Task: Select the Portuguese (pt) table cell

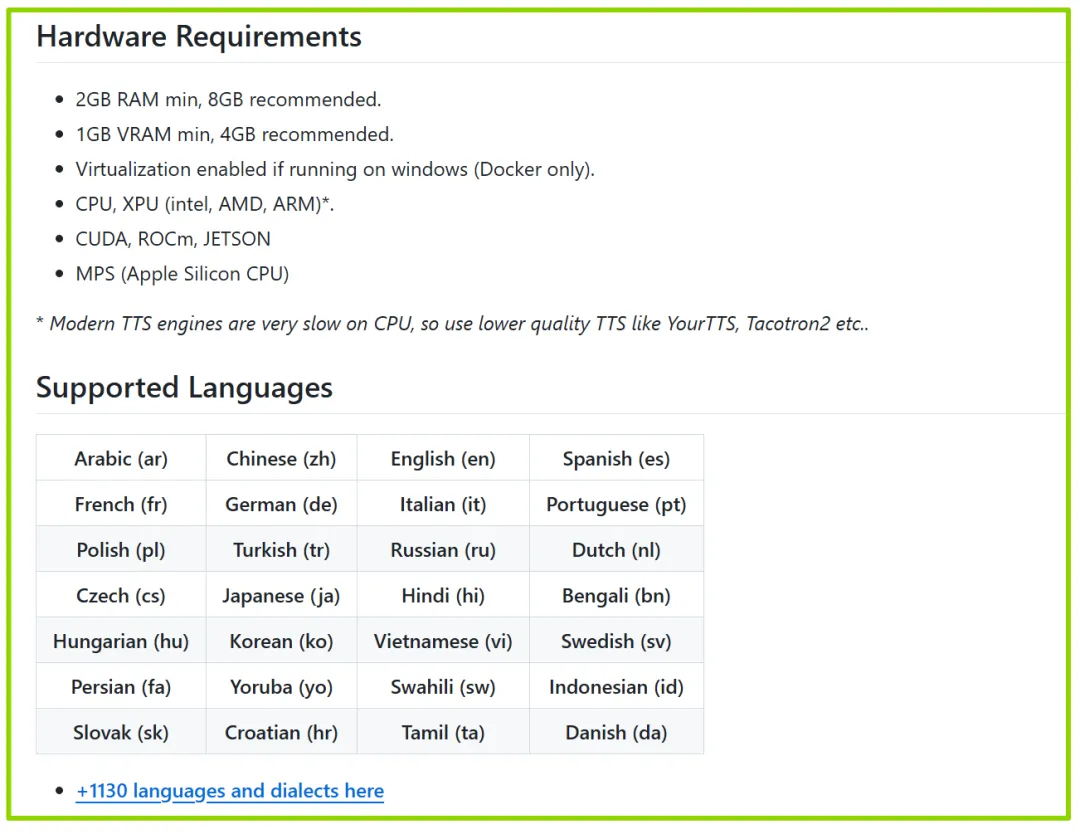Action: point(616,505)
